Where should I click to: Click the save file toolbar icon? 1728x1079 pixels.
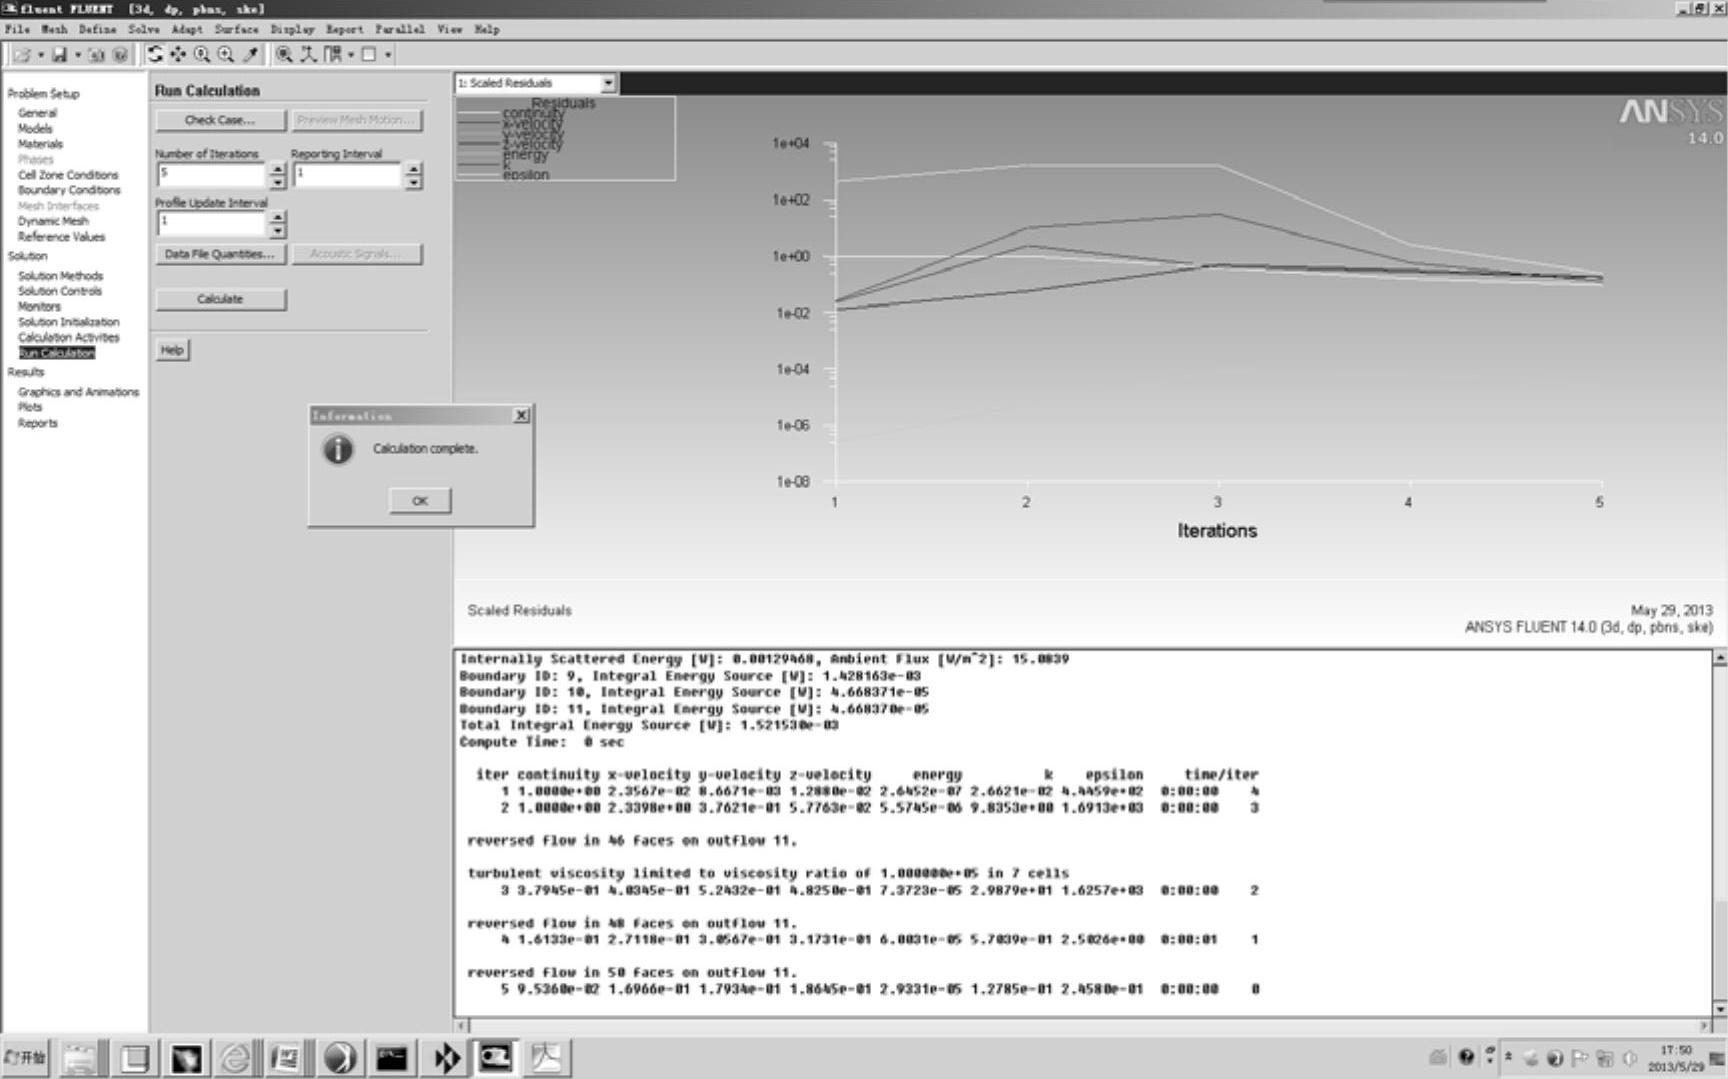point(59,55)
